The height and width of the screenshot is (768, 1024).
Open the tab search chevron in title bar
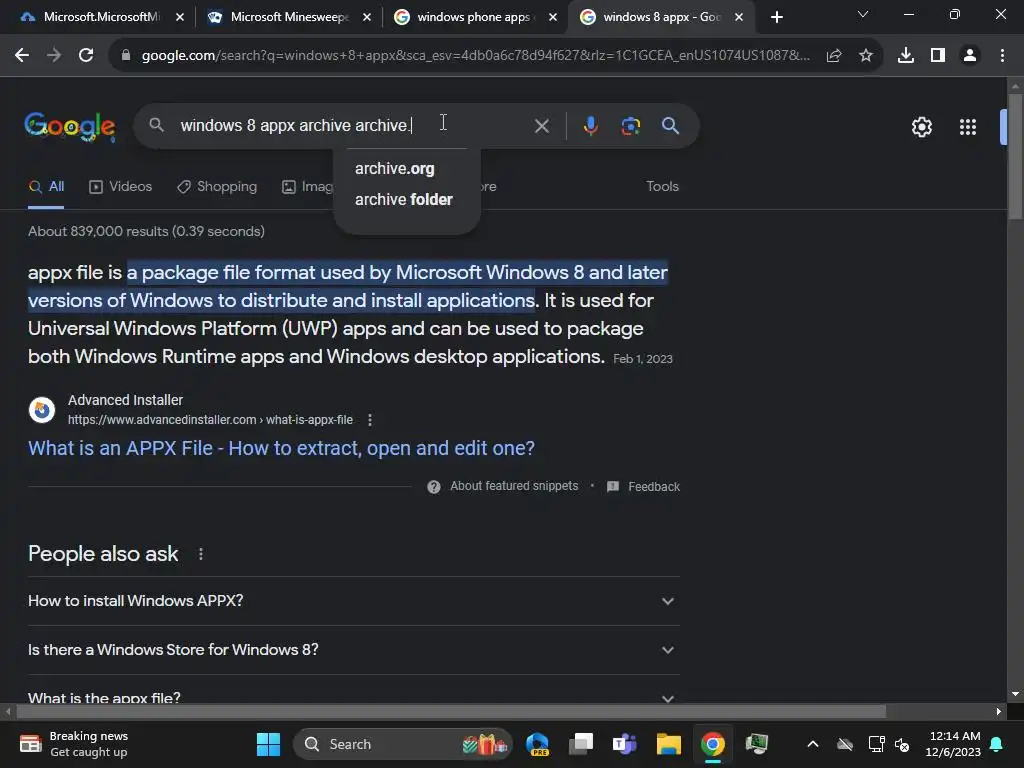click(863, 14)
